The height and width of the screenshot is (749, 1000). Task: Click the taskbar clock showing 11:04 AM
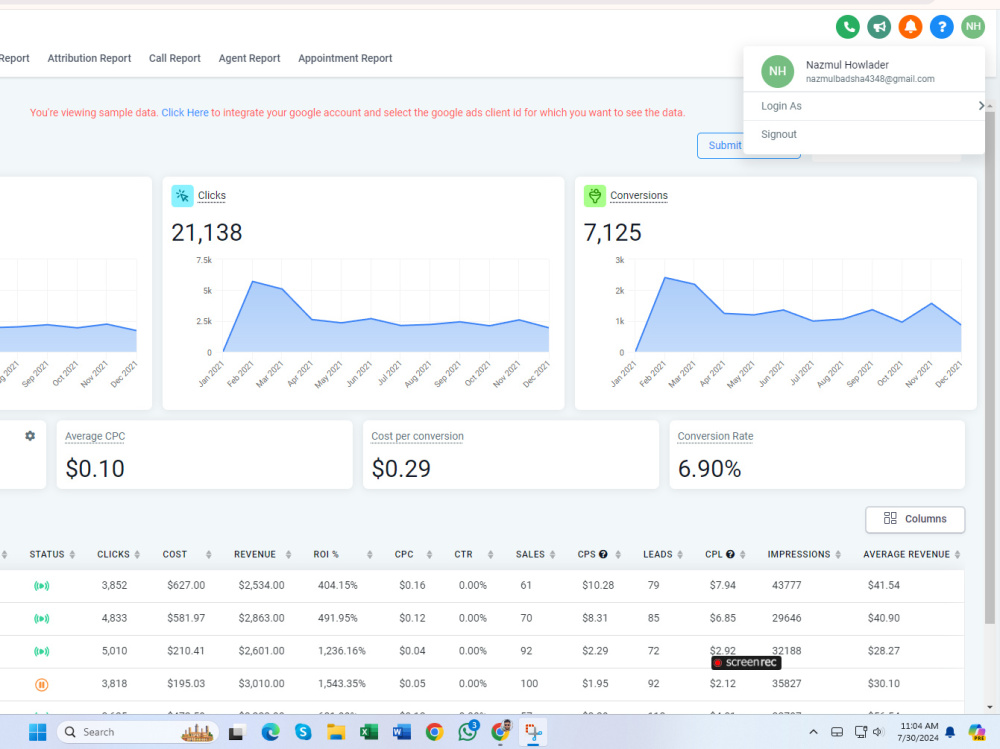click(918, 732)
